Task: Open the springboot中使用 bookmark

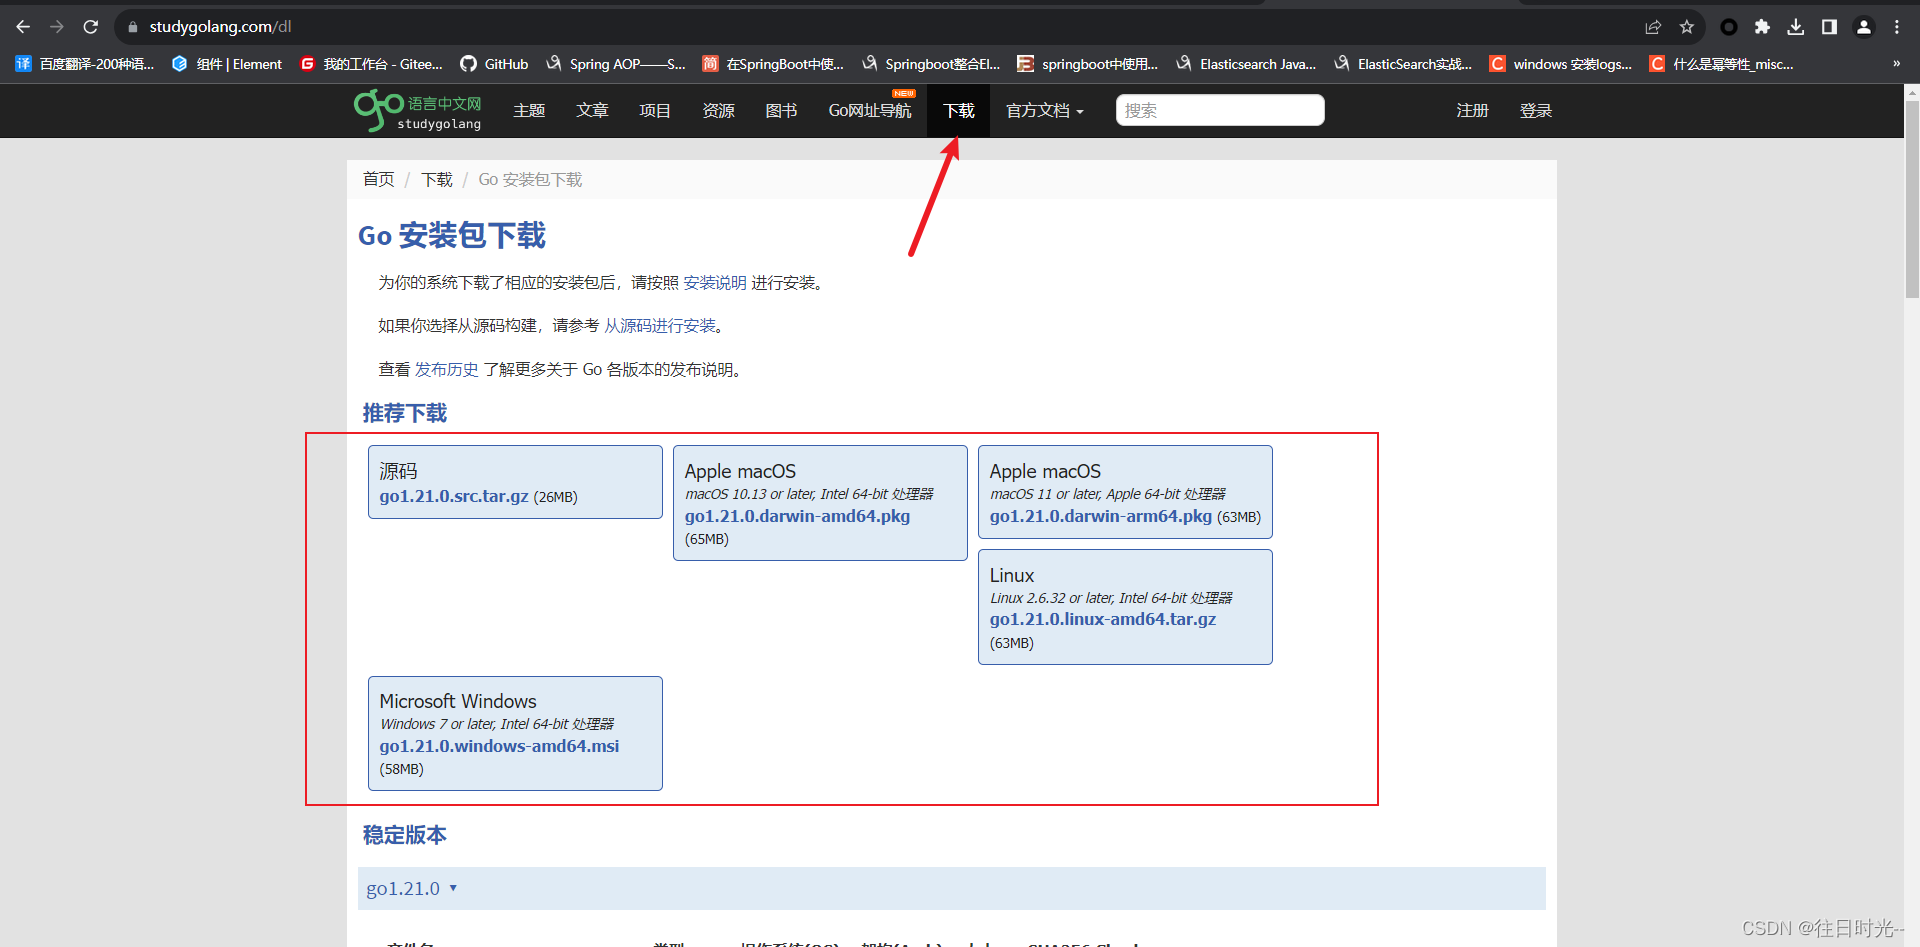Action: [1088, 64]
